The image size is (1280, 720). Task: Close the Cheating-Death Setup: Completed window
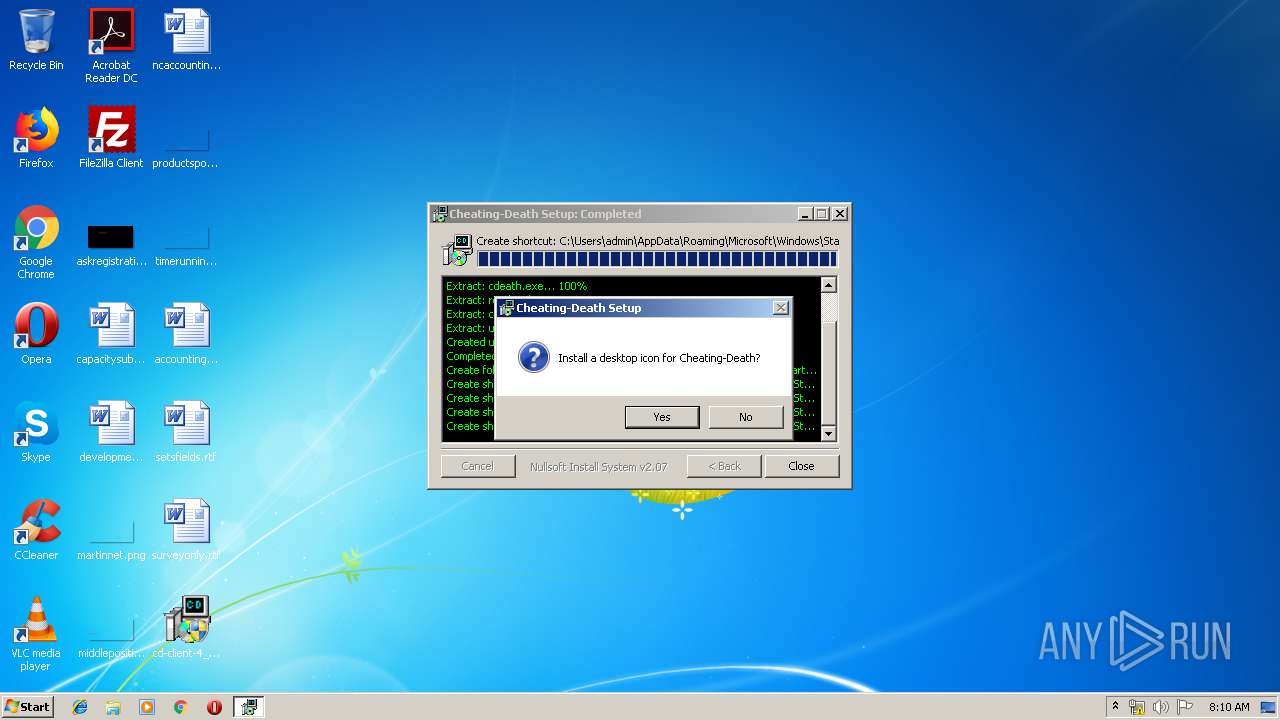click(840, 214)
